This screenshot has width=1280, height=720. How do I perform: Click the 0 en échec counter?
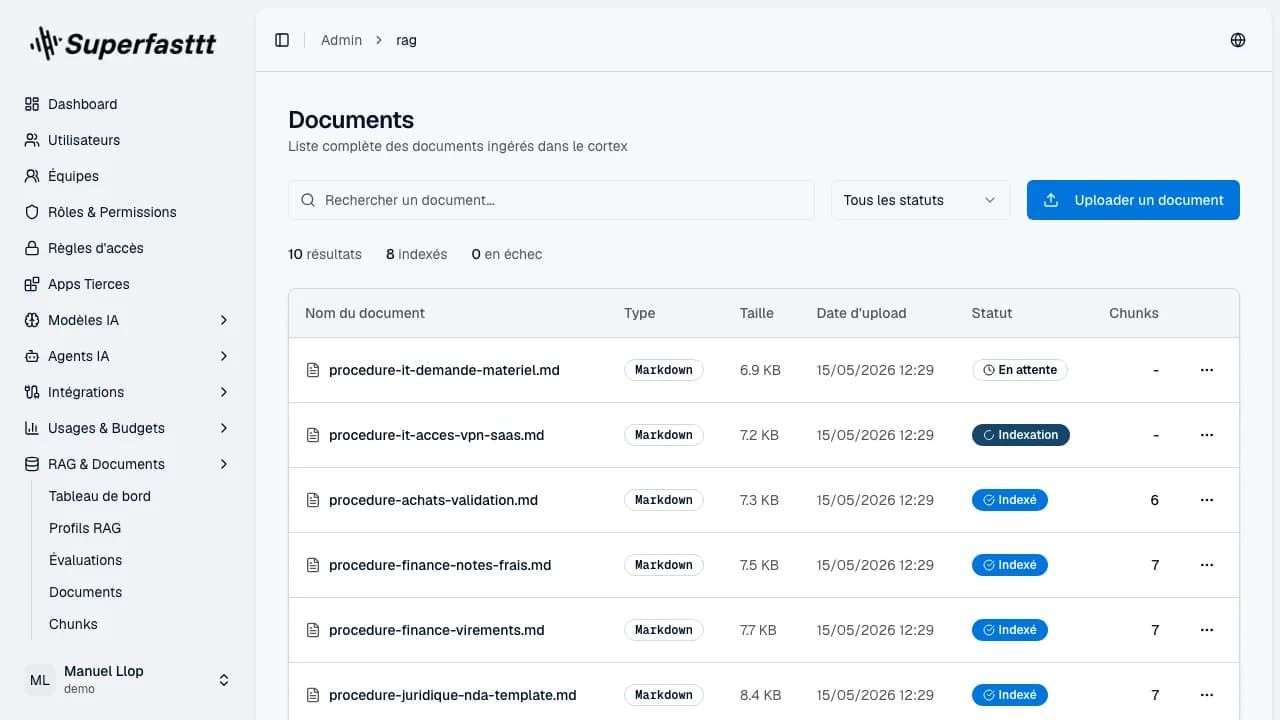coord(507,254)
